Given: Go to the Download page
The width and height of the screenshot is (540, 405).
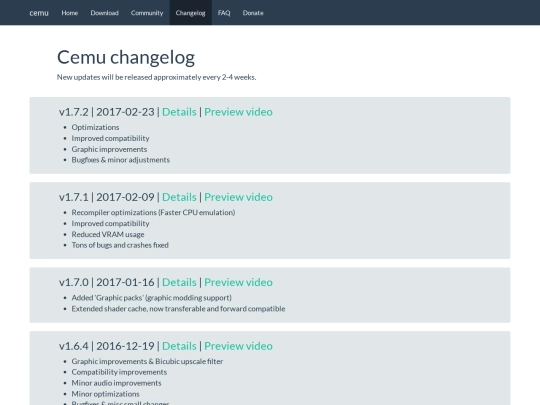Looking at the screenshot, I should tap(104, 13).
